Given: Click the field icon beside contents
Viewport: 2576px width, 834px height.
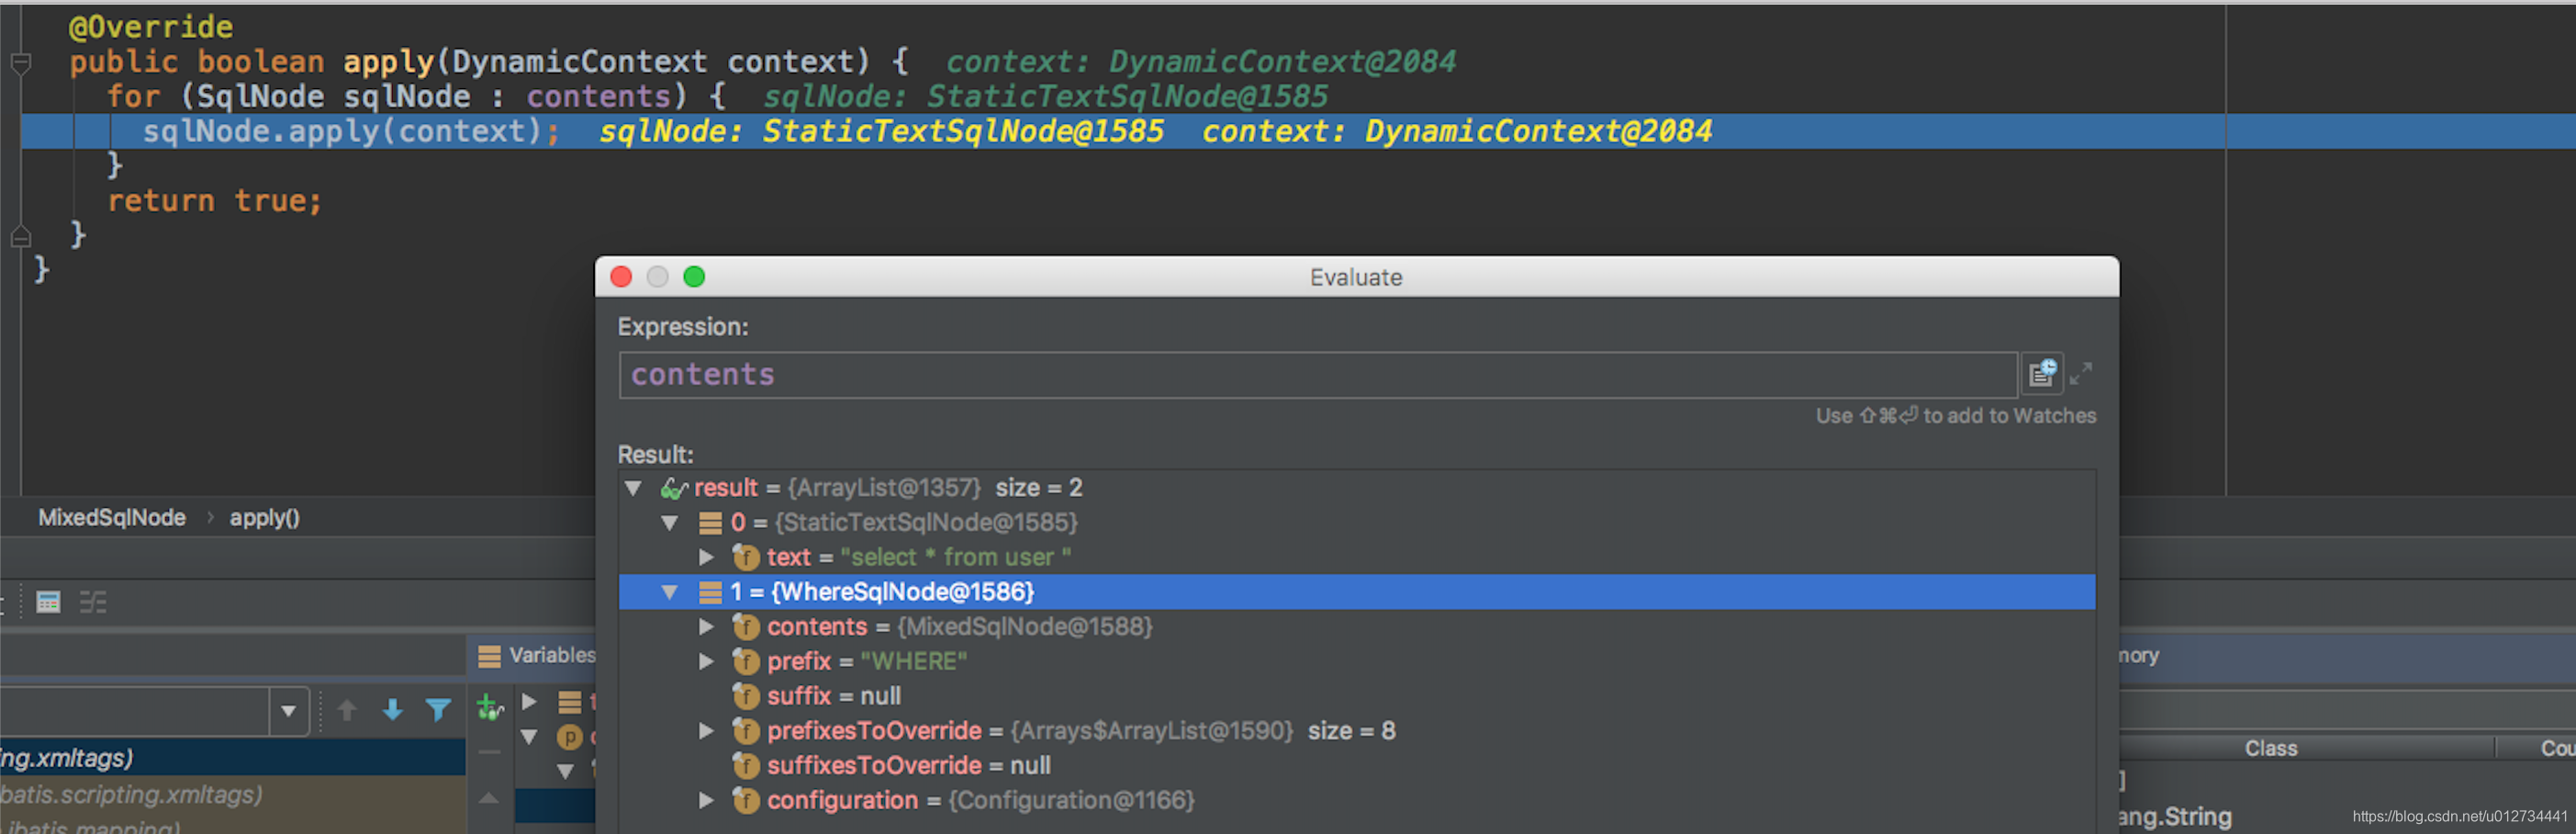Looking at the screenshot, I should pyautogui.click(x=746, y=627).
